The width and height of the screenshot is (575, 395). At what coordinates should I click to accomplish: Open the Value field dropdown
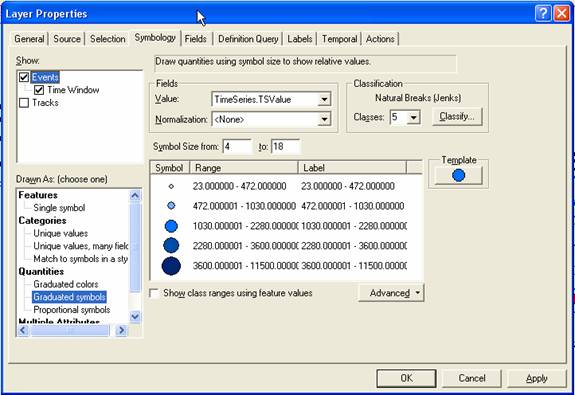(324, 99)
